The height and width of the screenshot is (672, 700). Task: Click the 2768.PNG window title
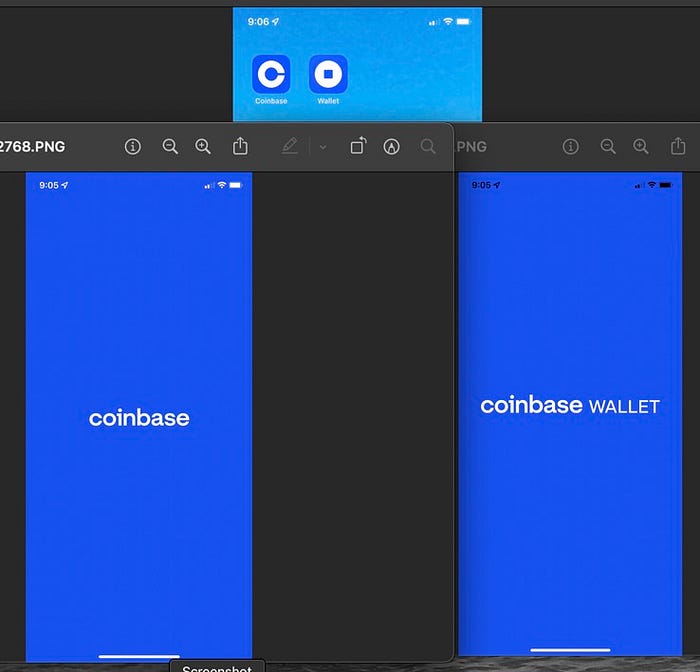coord(32,146)
